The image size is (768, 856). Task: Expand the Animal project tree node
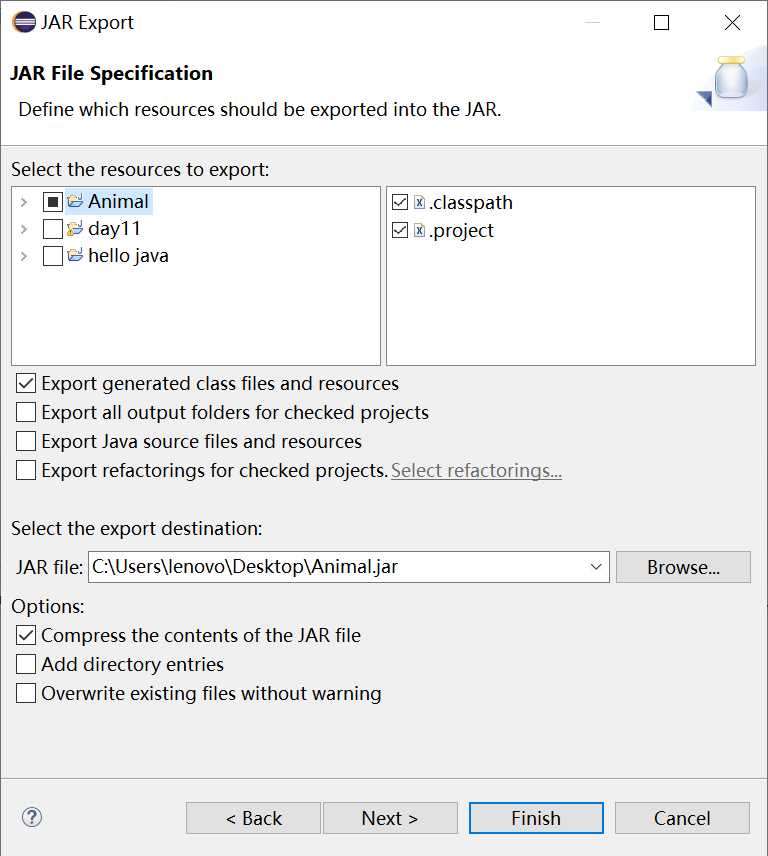[x=24, y=202]
